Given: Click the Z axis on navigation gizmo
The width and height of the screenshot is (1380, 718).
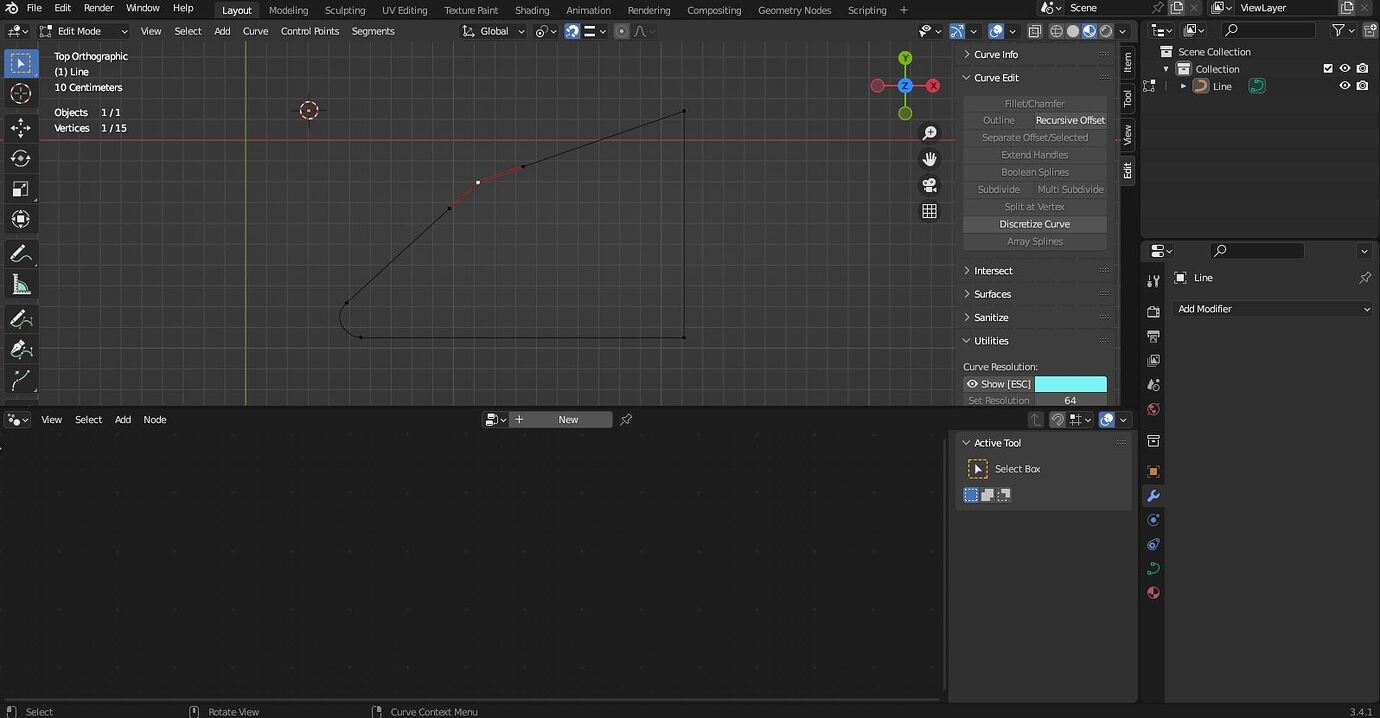Looking at the screenshot, I should pyautogui.click(x=905, y=86).
